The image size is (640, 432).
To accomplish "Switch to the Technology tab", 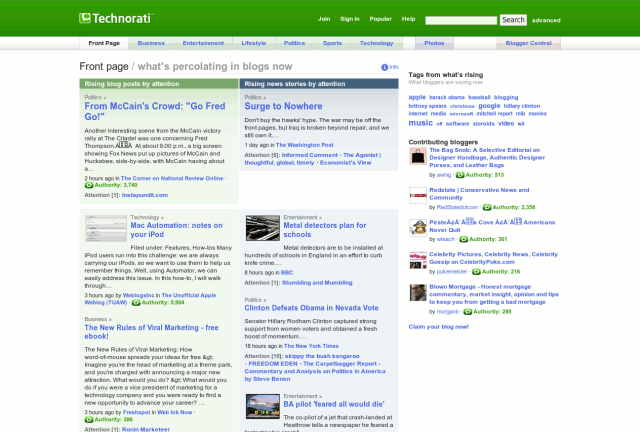I will pyautogui.click(x=376, y=43).
